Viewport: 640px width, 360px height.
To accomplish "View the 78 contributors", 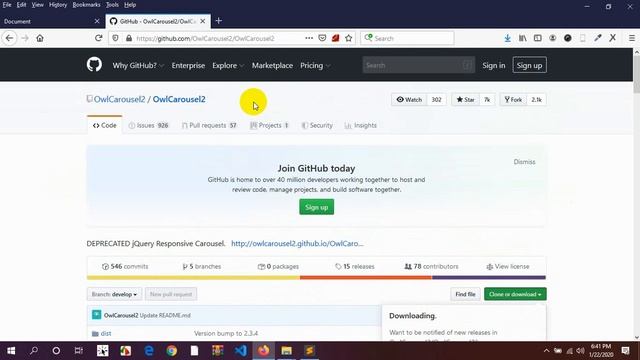I will click(x=431, y=267).
